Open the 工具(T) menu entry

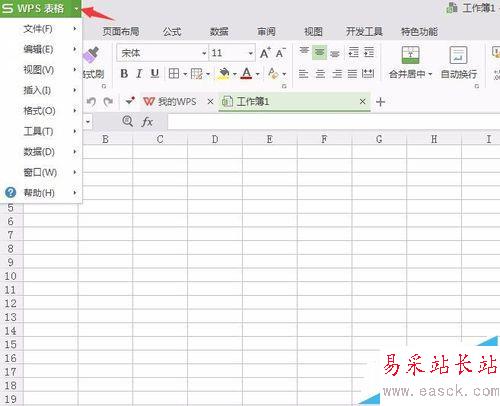tap(41, 131)
